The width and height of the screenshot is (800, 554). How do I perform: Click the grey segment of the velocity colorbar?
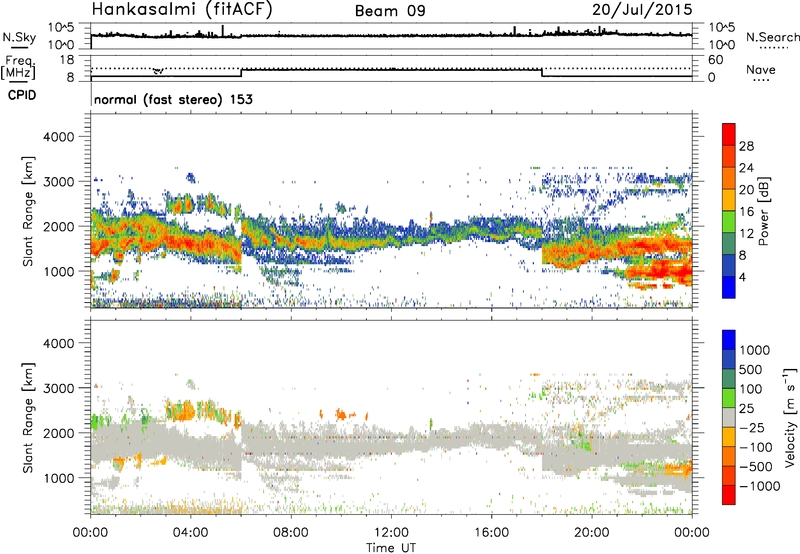click(729, 417)
